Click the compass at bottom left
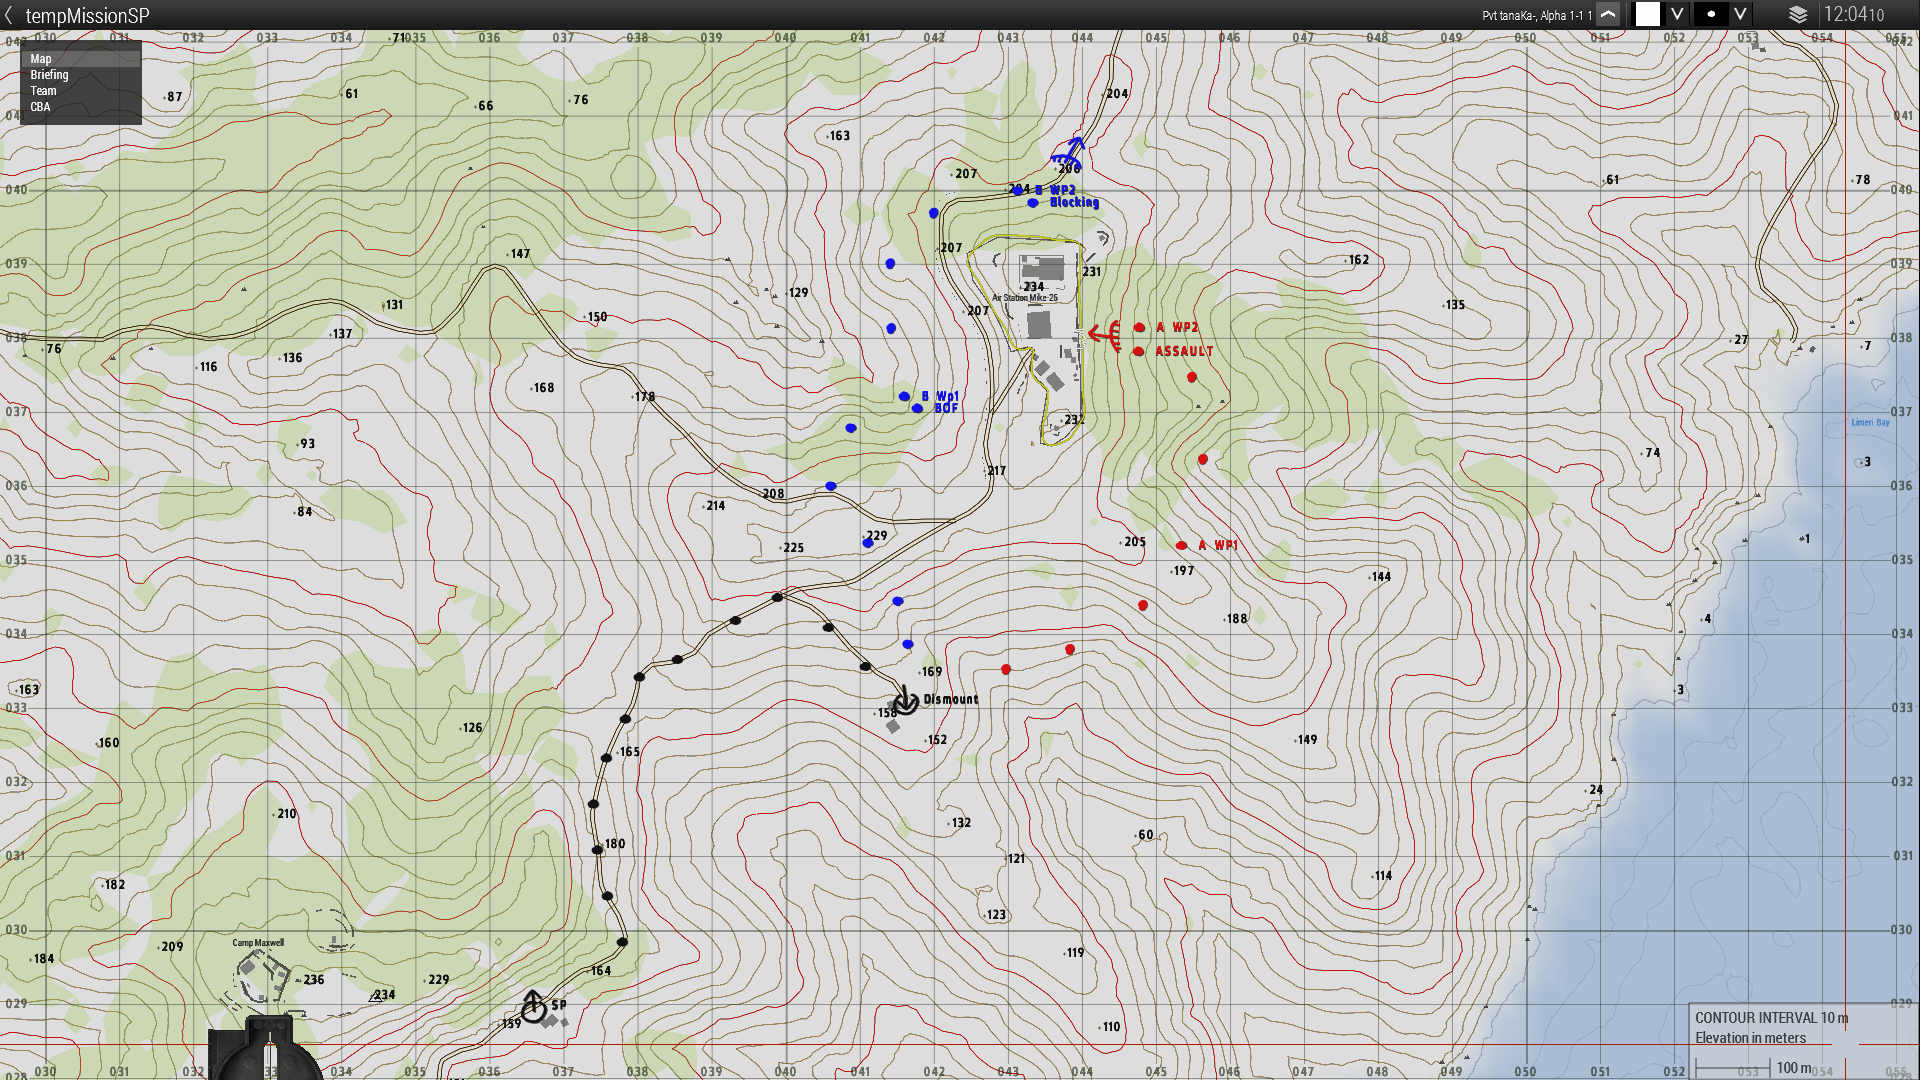This screenshot has height=1080, width=1920. tap(266, 1048)
